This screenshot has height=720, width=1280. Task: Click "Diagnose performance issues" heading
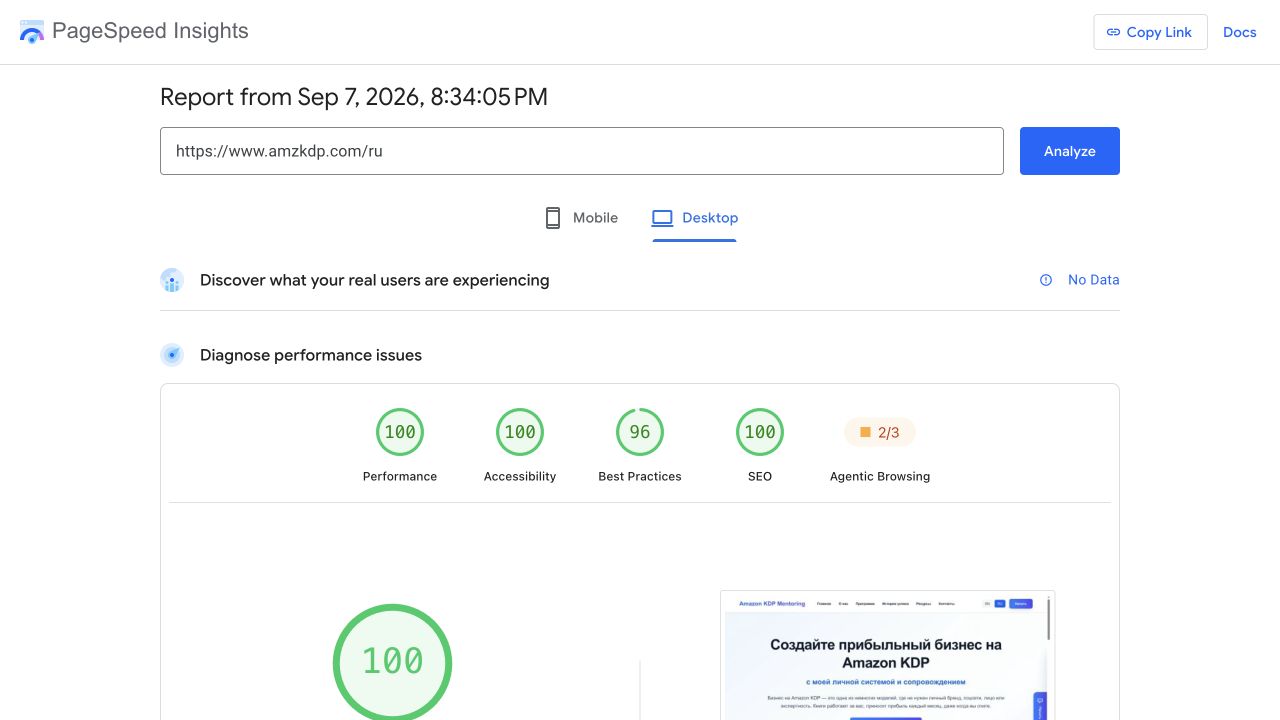coord(311,355)
